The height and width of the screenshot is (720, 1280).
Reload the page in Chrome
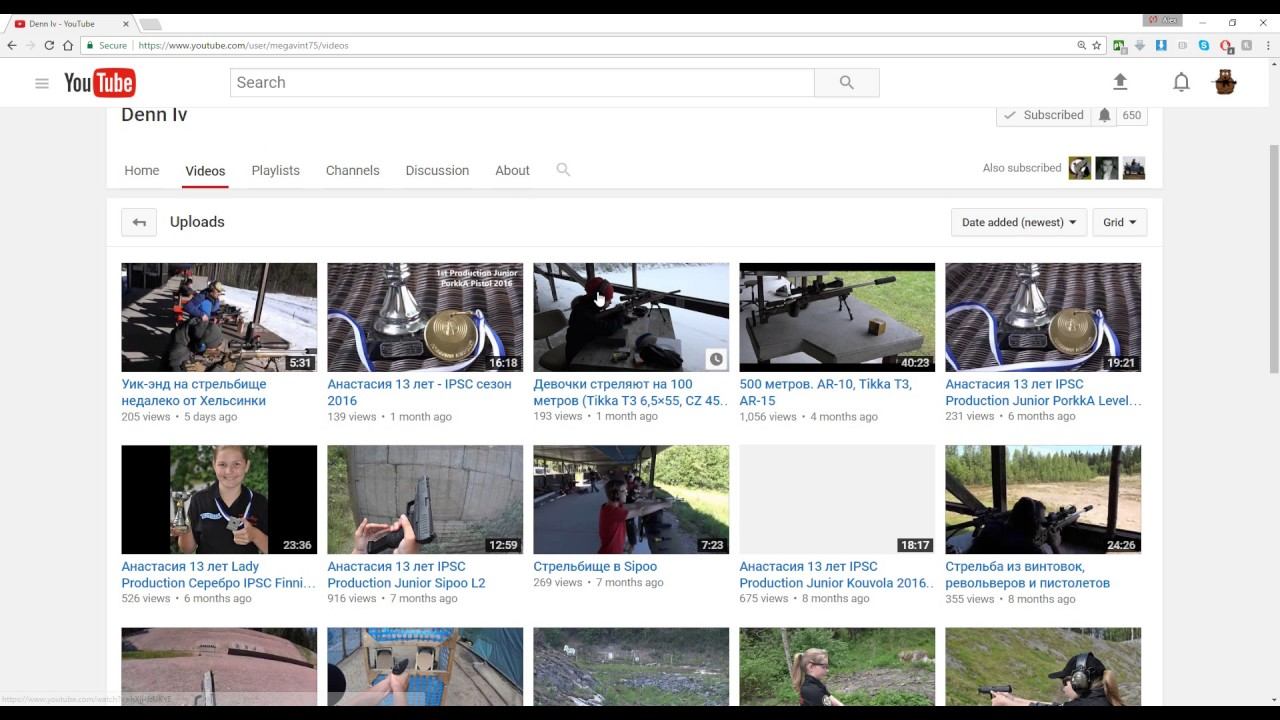(49, 45)
